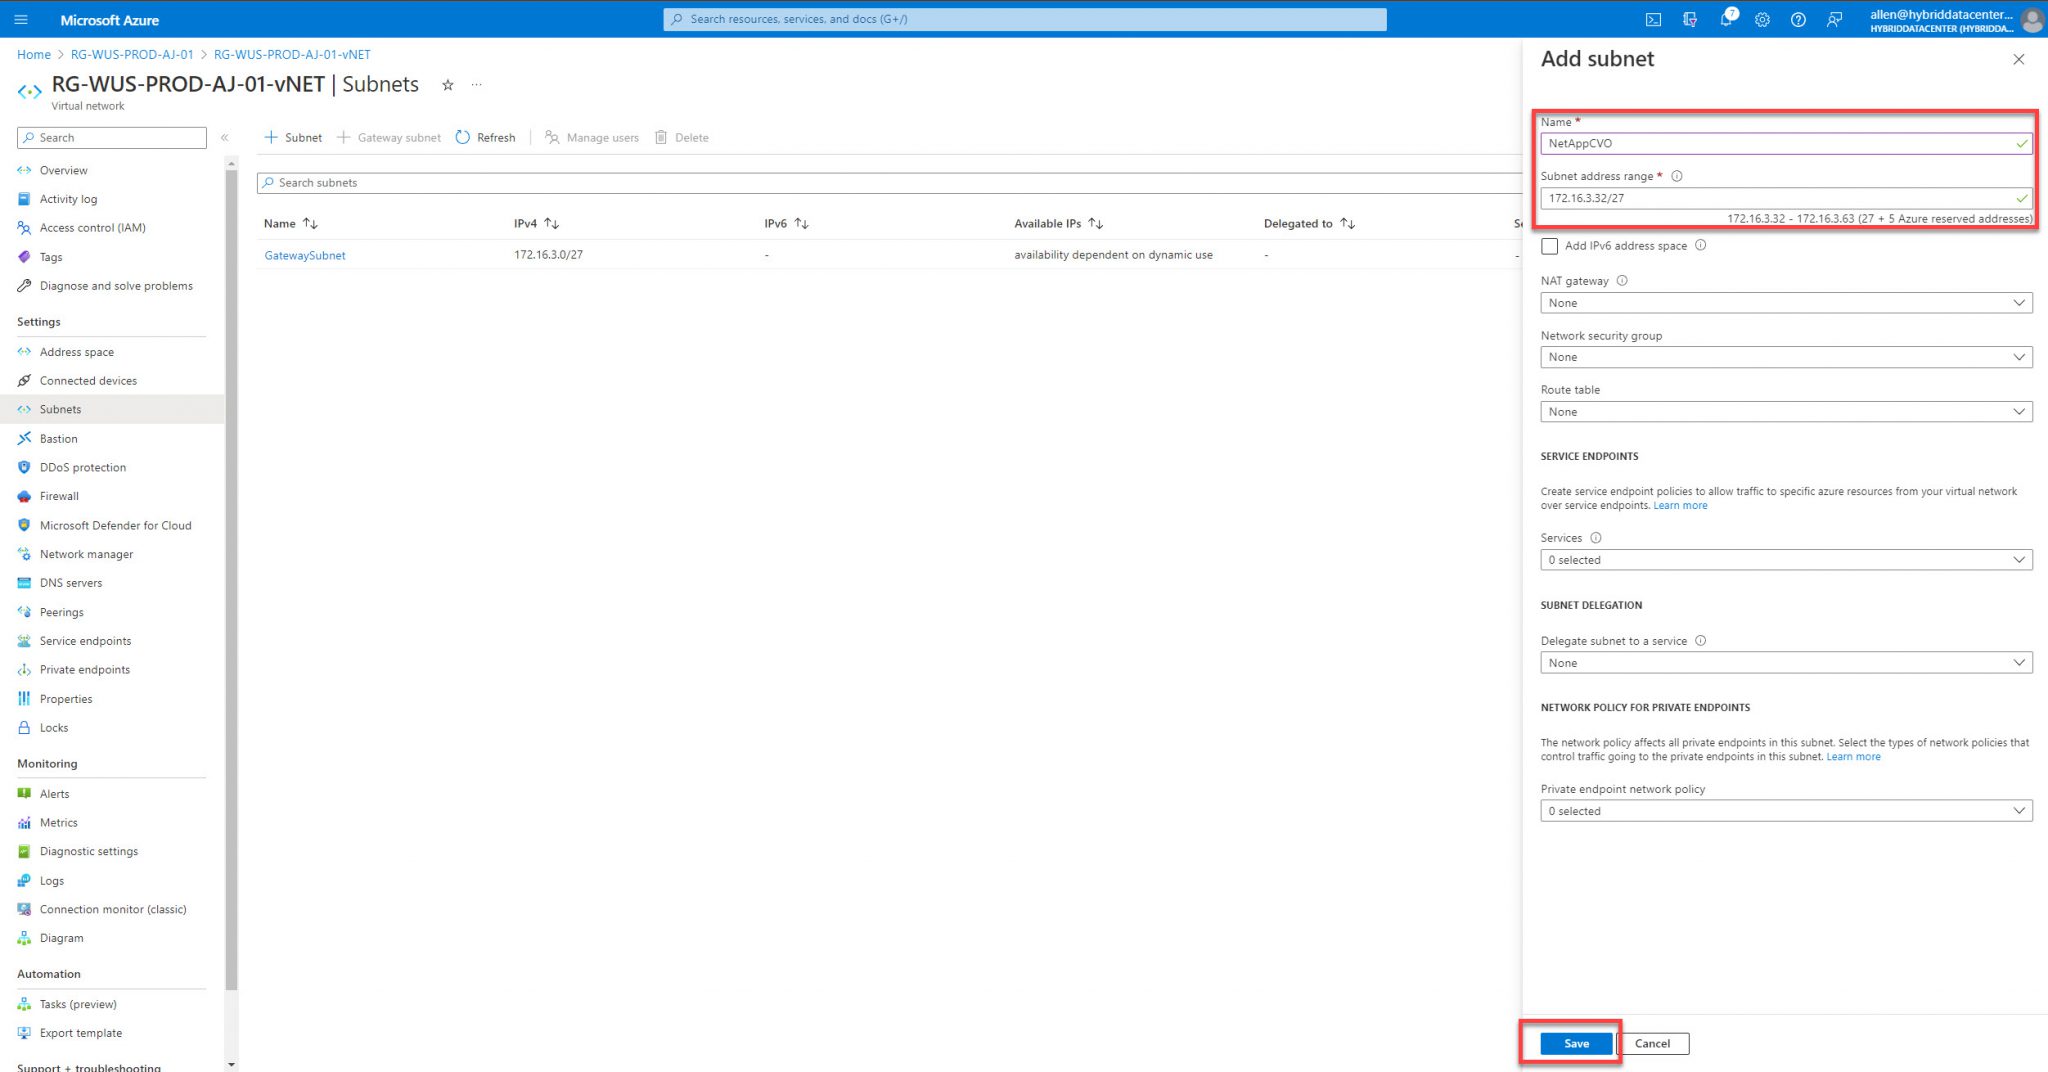
Task: Open Activity log in sidebar
Action: 67,198
